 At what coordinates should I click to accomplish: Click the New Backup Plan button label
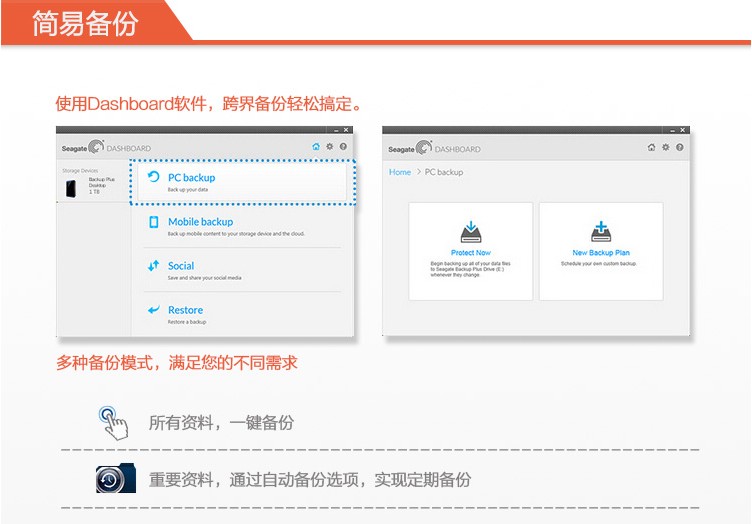(601, 253)
